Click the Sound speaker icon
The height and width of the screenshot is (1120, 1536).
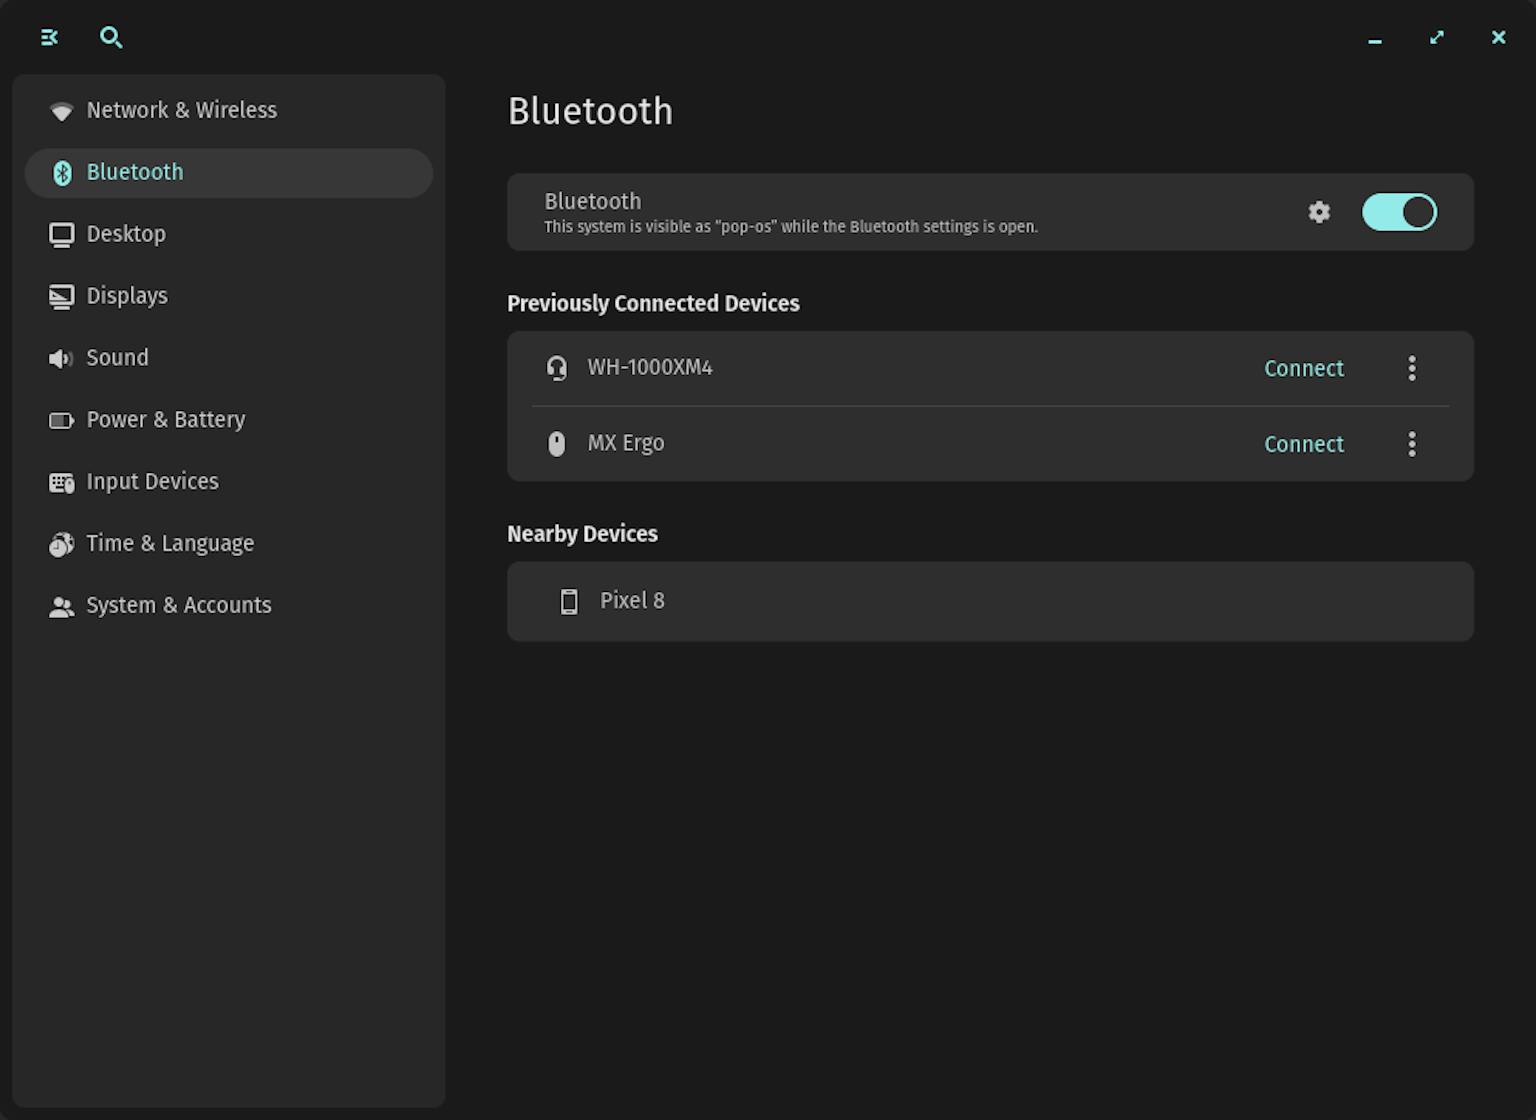coord(61,358)
